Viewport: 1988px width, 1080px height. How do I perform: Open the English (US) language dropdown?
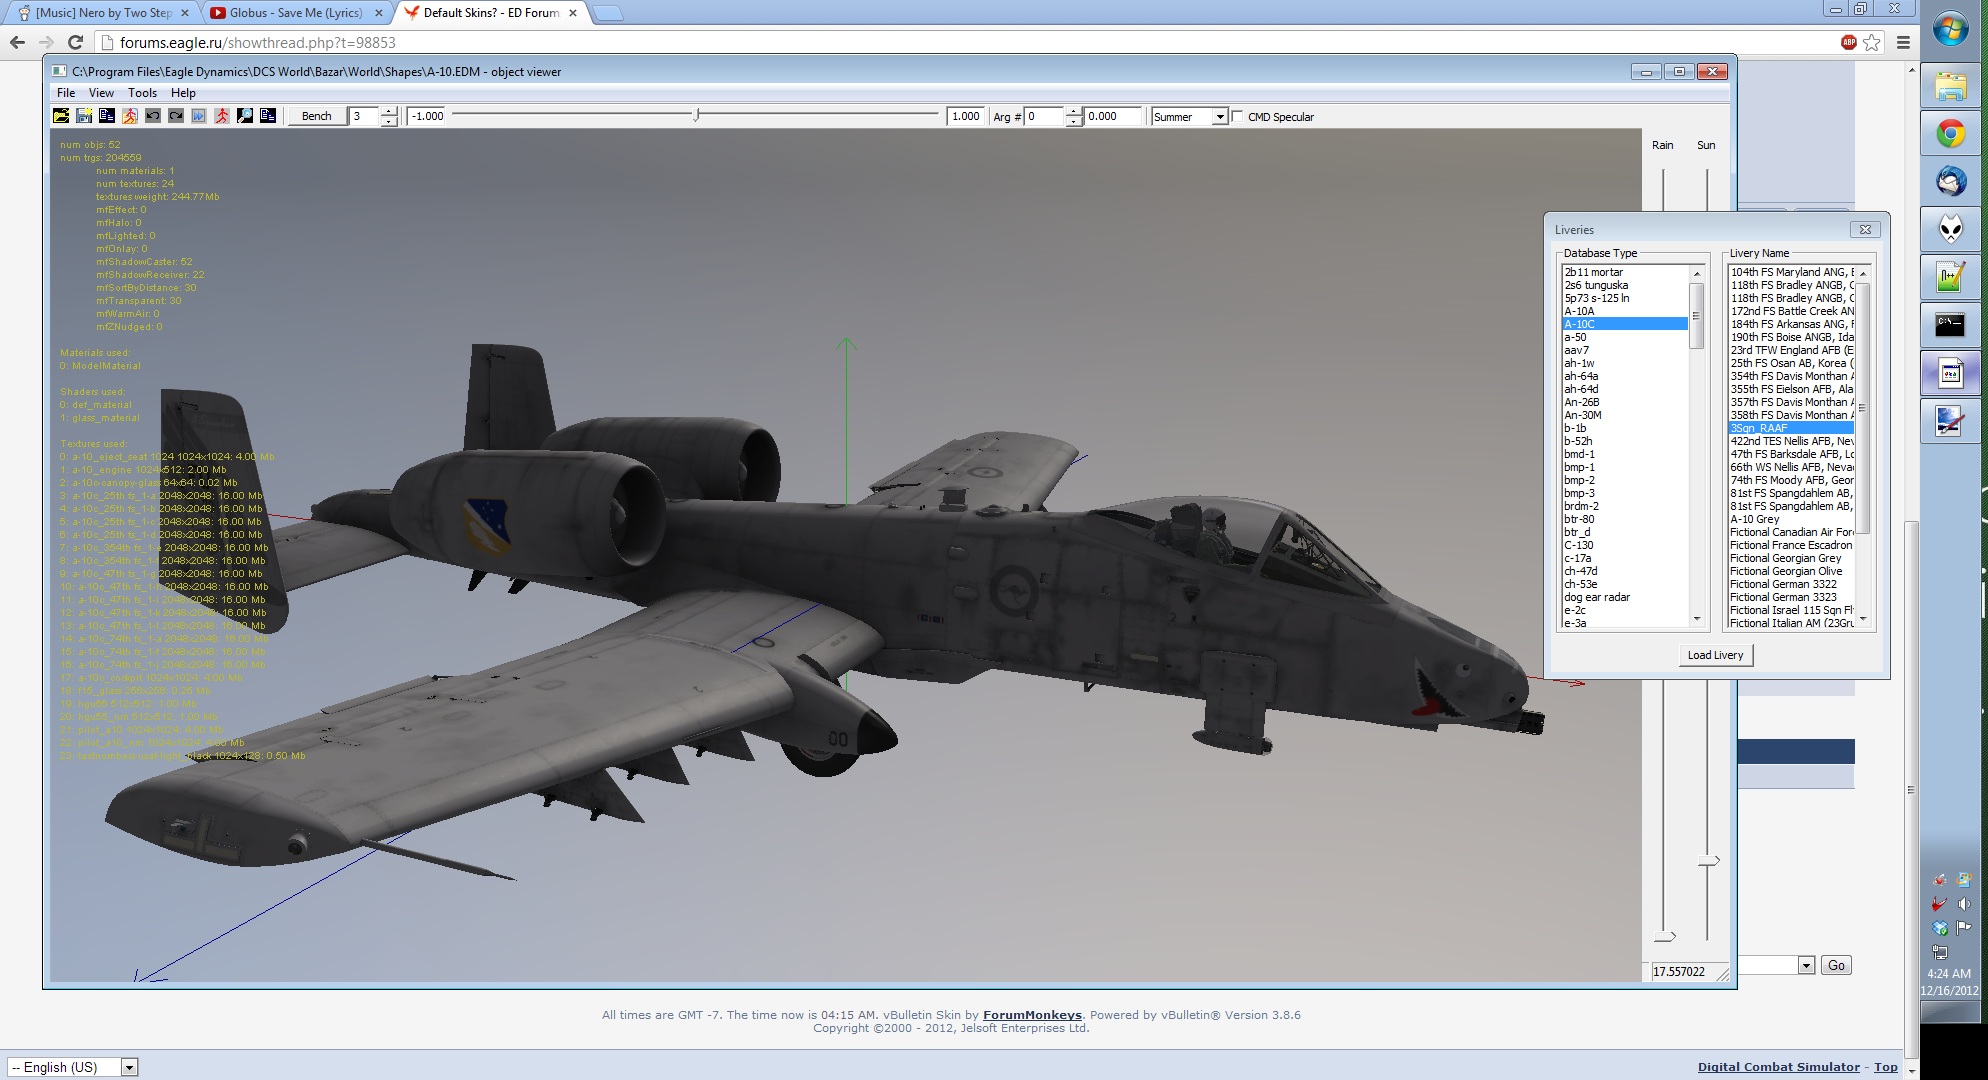pyautogui.click(x=72, y=1067)
